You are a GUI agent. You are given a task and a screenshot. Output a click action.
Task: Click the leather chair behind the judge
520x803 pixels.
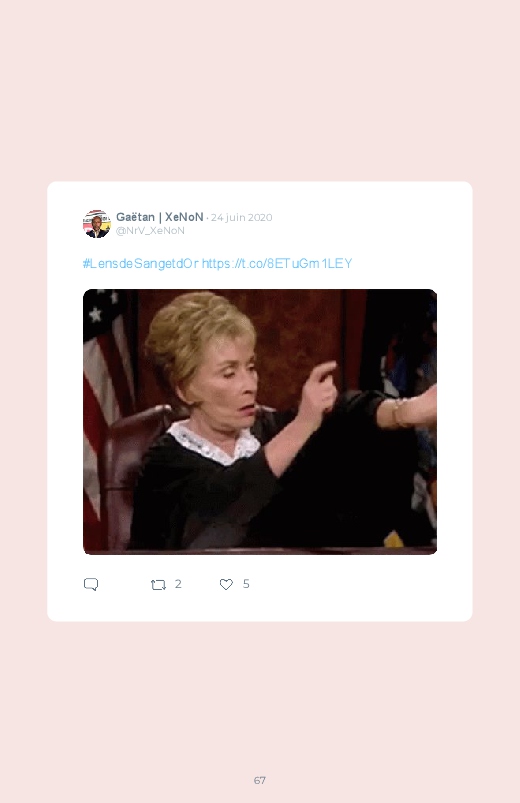[136, 461]
